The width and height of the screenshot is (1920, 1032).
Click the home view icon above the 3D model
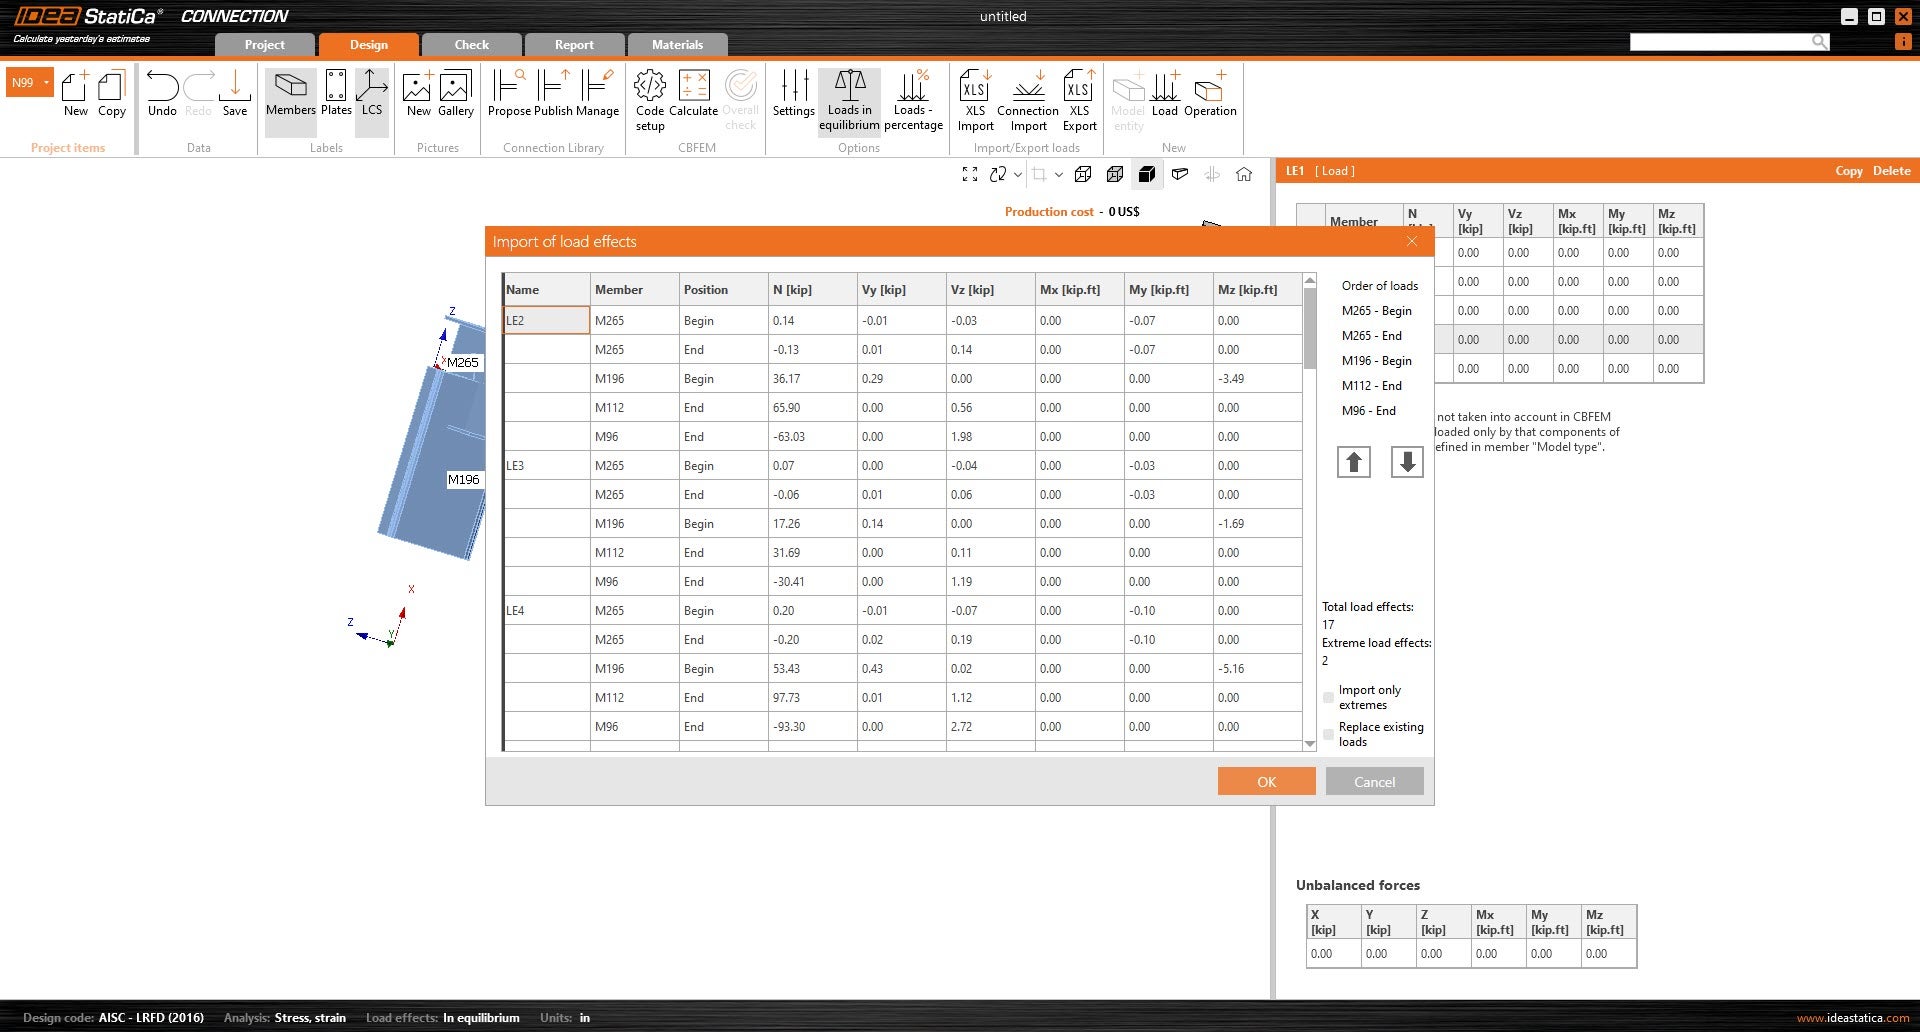click(x=1244, y=174)
